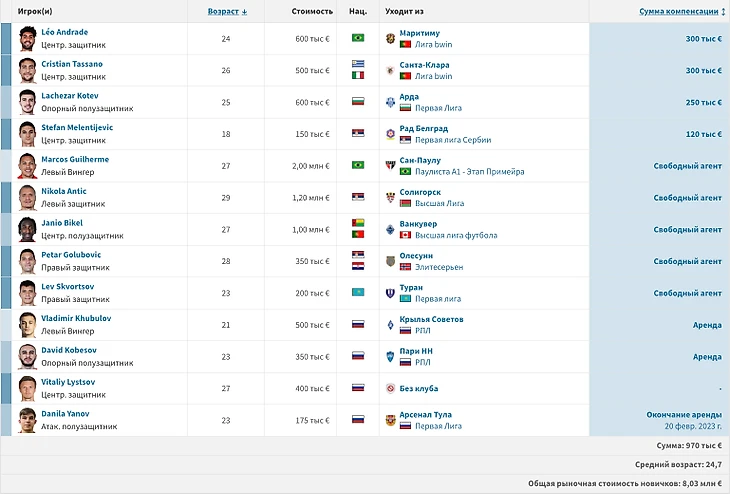Open the Крылья Советов club page
This screenshot has height=494, width=730.
[431, 319]
